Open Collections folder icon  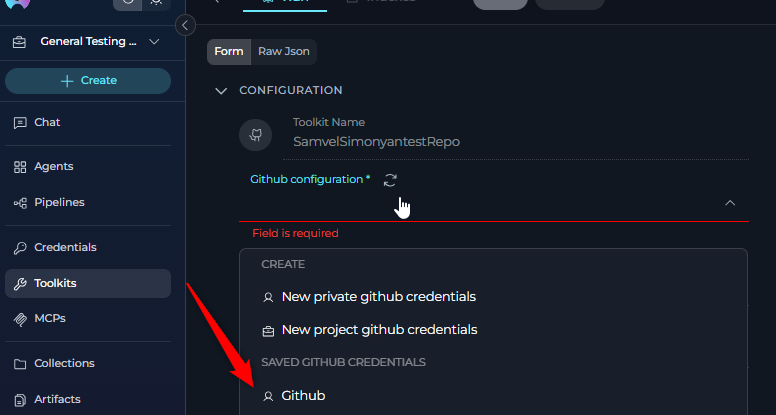[20, 363]
